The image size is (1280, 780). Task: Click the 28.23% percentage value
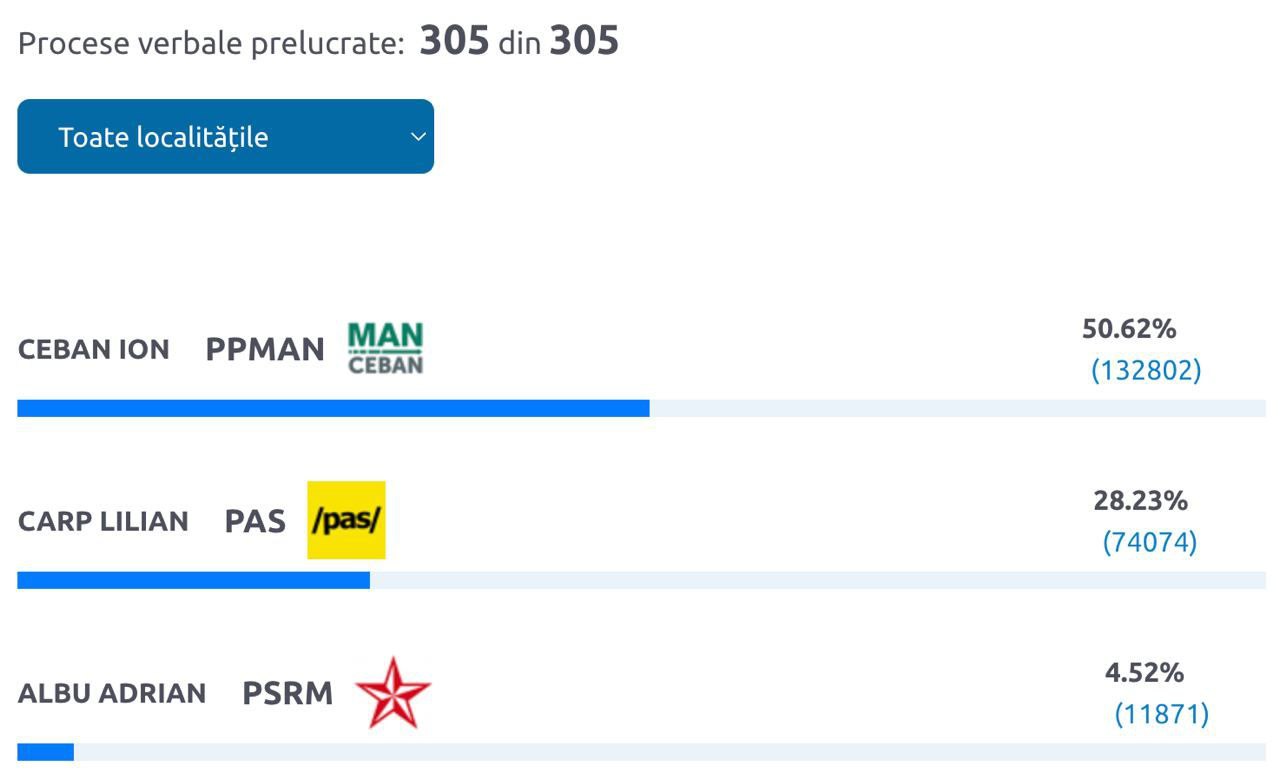(1140, 500)
